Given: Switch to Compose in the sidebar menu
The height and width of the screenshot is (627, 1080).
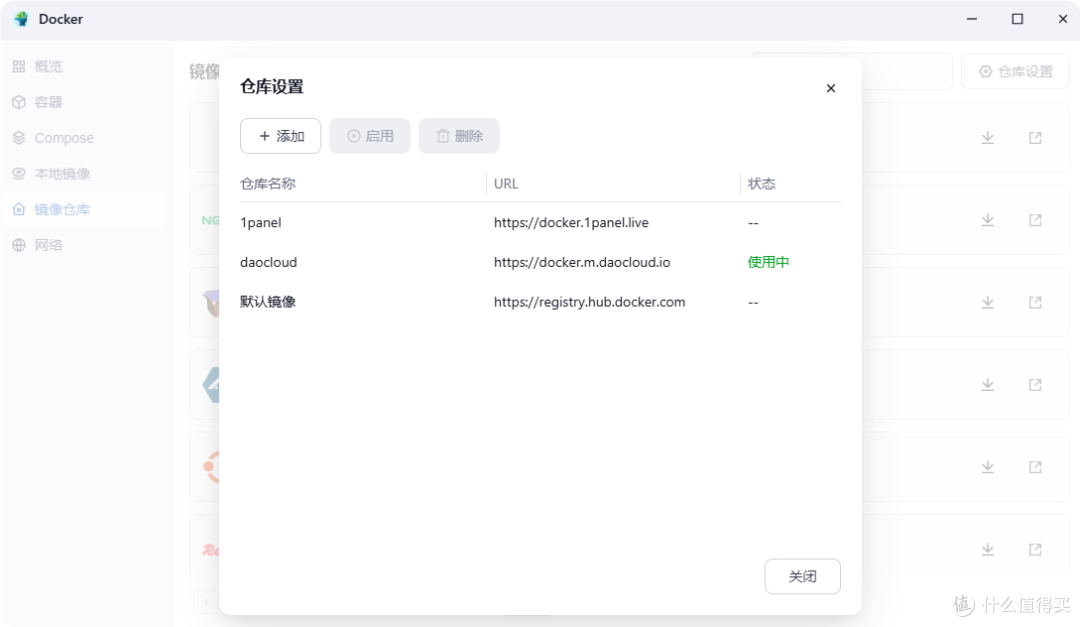Looking at the screenshot, I should tap(63, 137).
